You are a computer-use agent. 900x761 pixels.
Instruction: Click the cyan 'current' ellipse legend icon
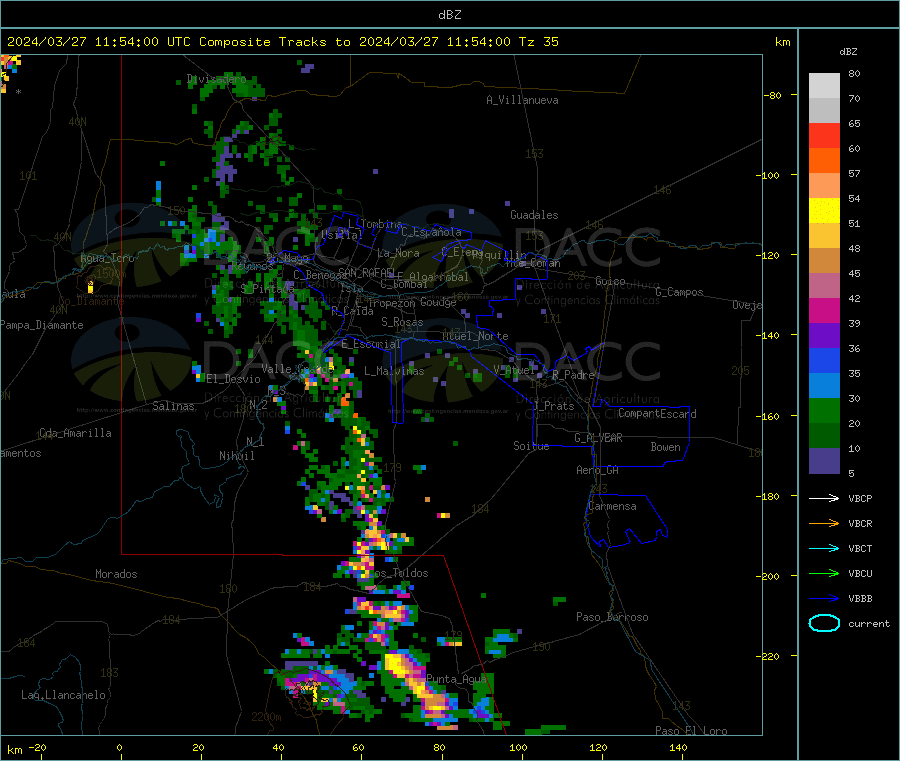(824, 623)
